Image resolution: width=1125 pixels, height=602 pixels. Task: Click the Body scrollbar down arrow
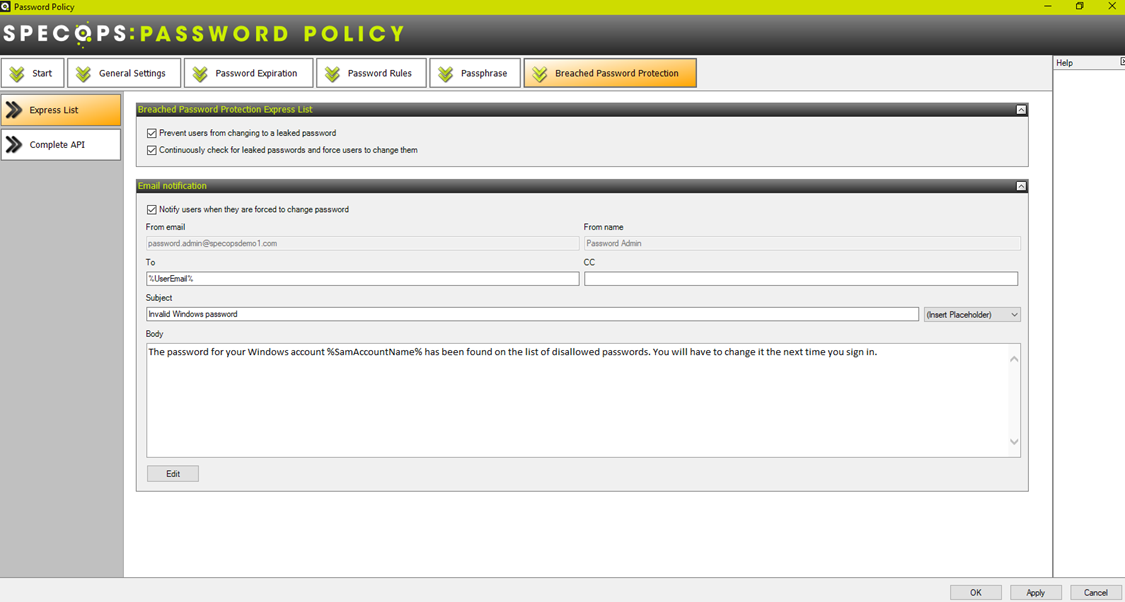[1014, 442]
